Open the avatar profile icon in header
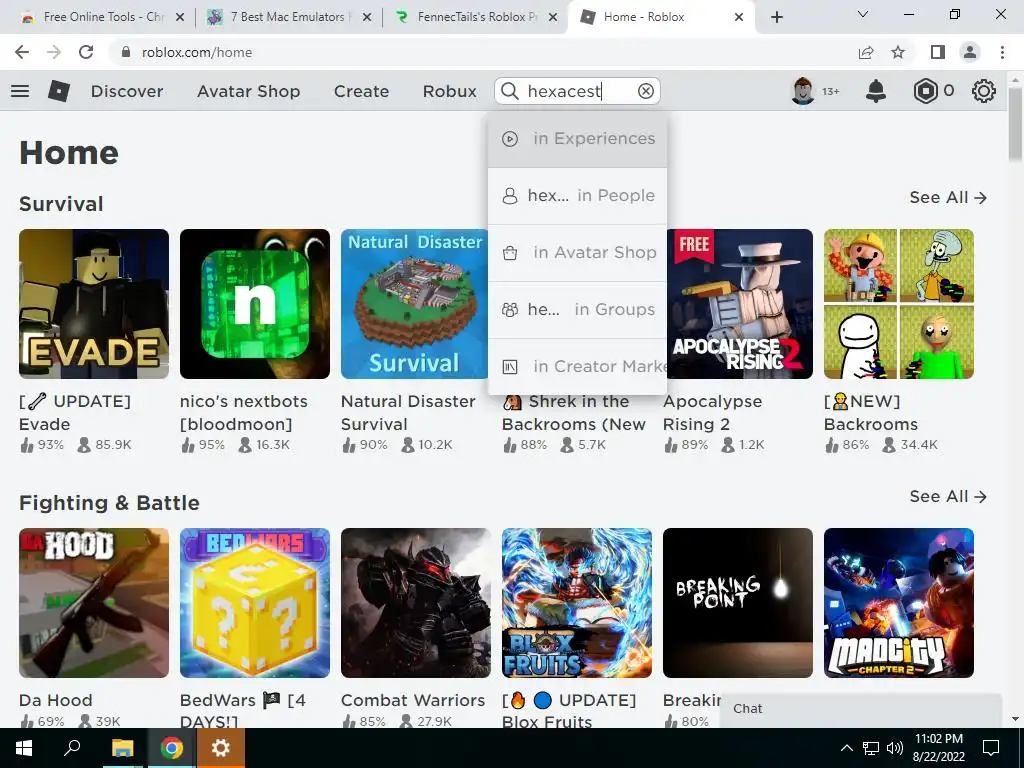 coord(803,91)
